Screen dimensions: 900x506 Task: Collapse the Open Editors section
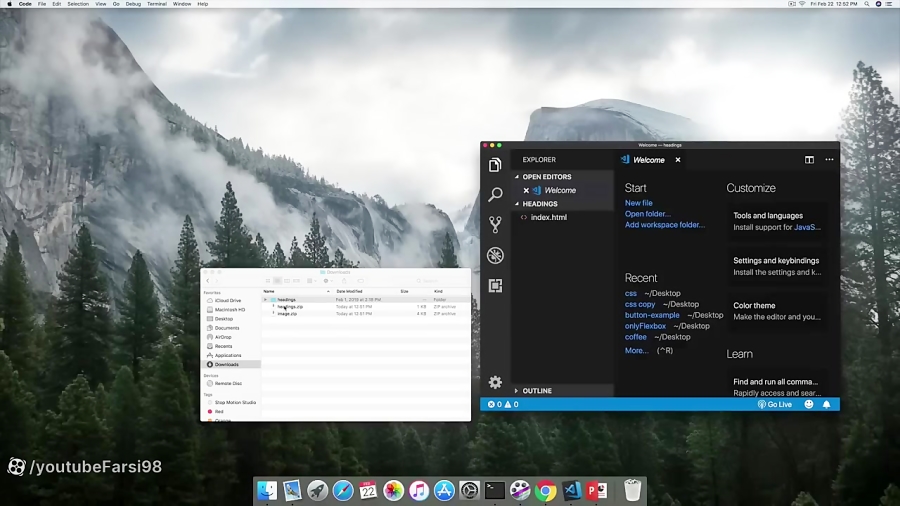(x=546, y=177)
